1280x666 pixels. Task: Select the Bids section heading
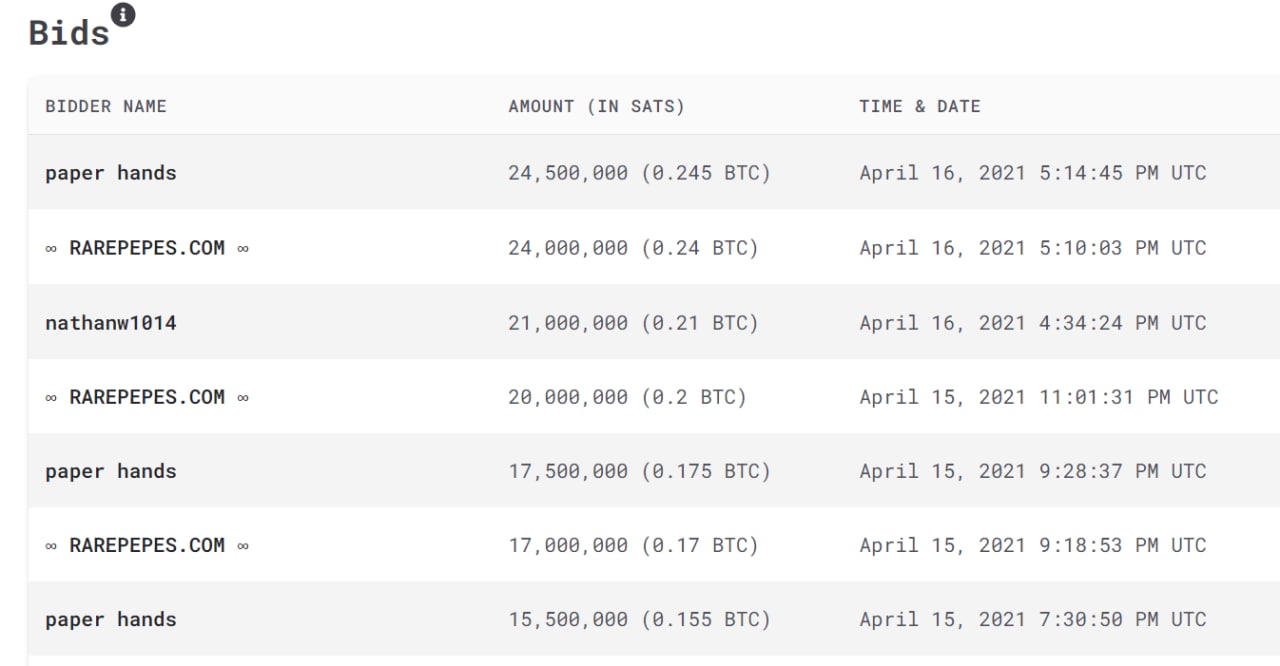(x=69, y=32)
